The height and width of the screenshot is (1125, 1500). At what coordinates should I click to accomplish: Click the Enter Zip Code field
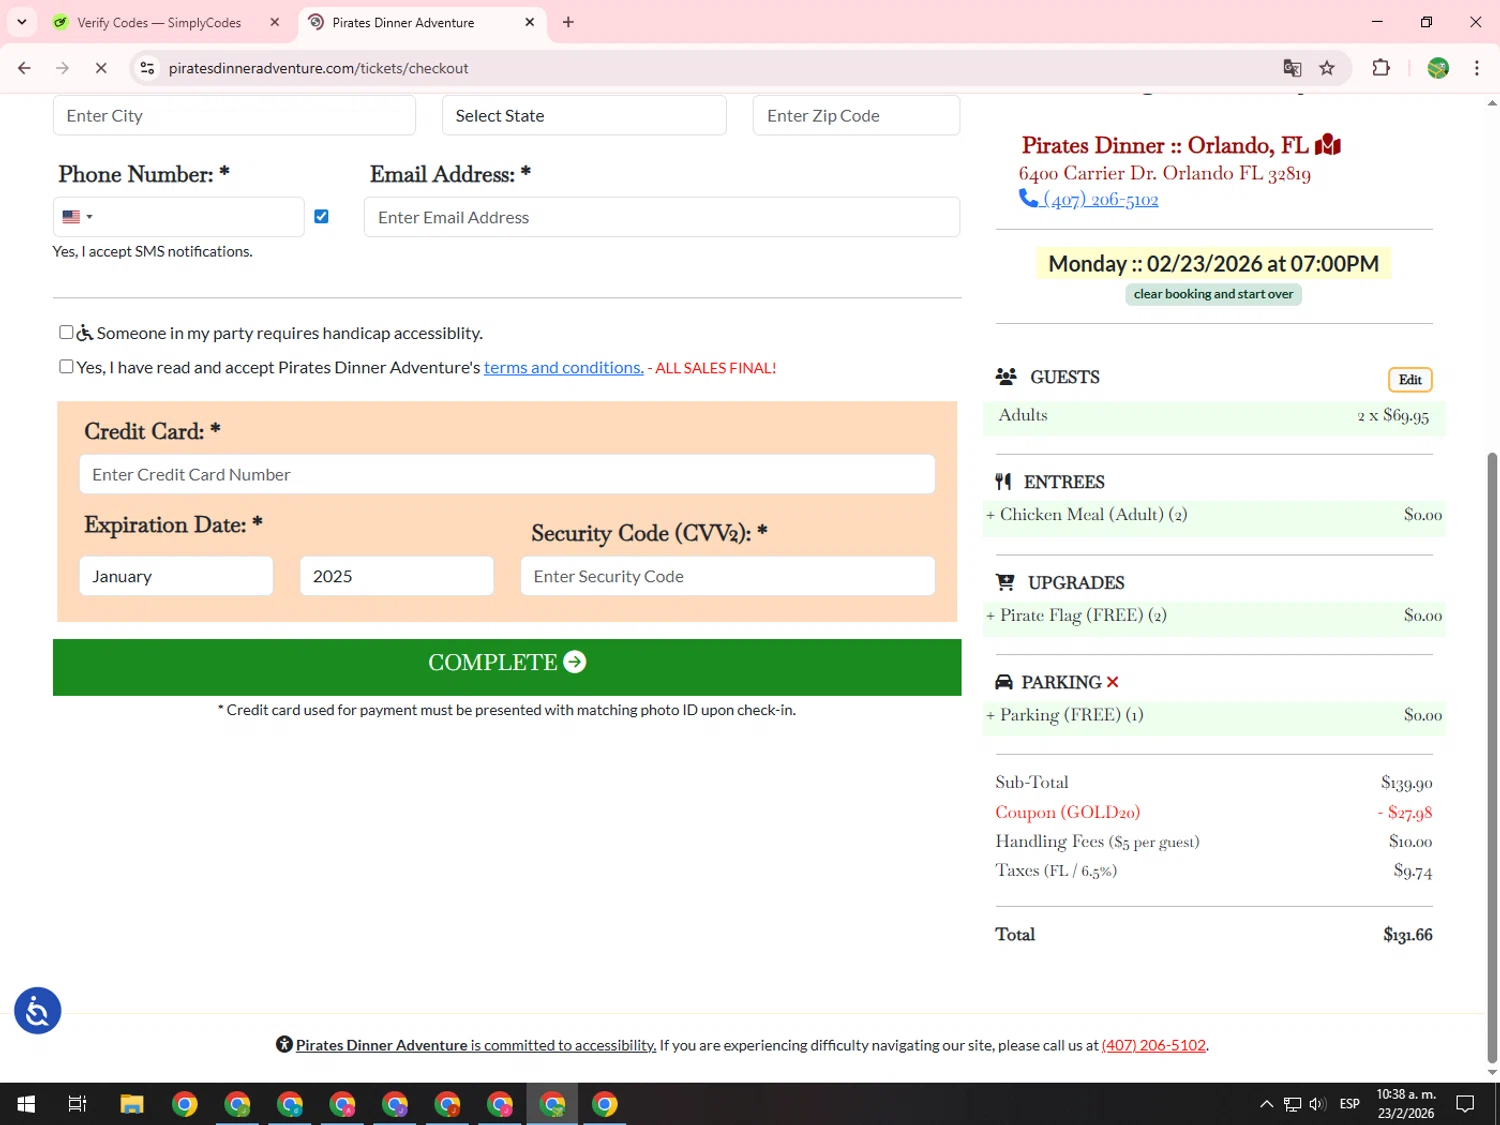coord(856,115)
